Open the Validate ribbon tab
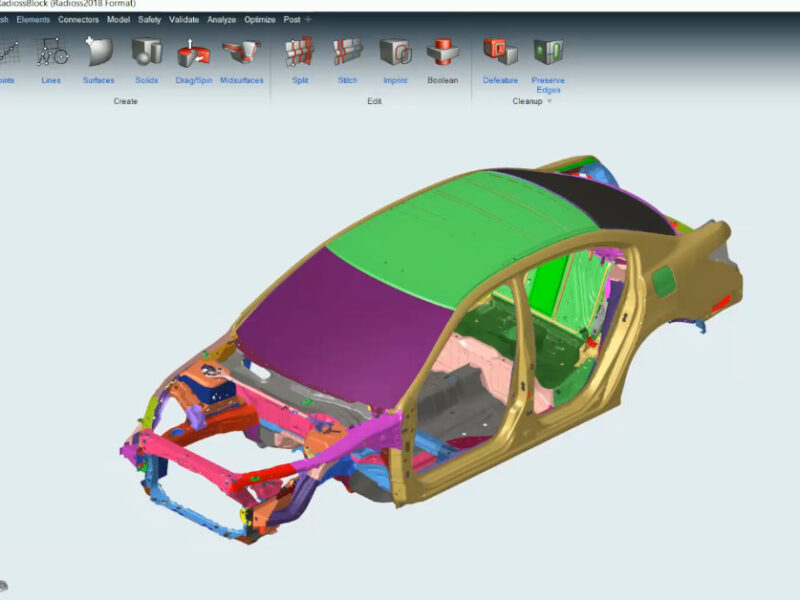The image size is (800, 600). [184, 19]
